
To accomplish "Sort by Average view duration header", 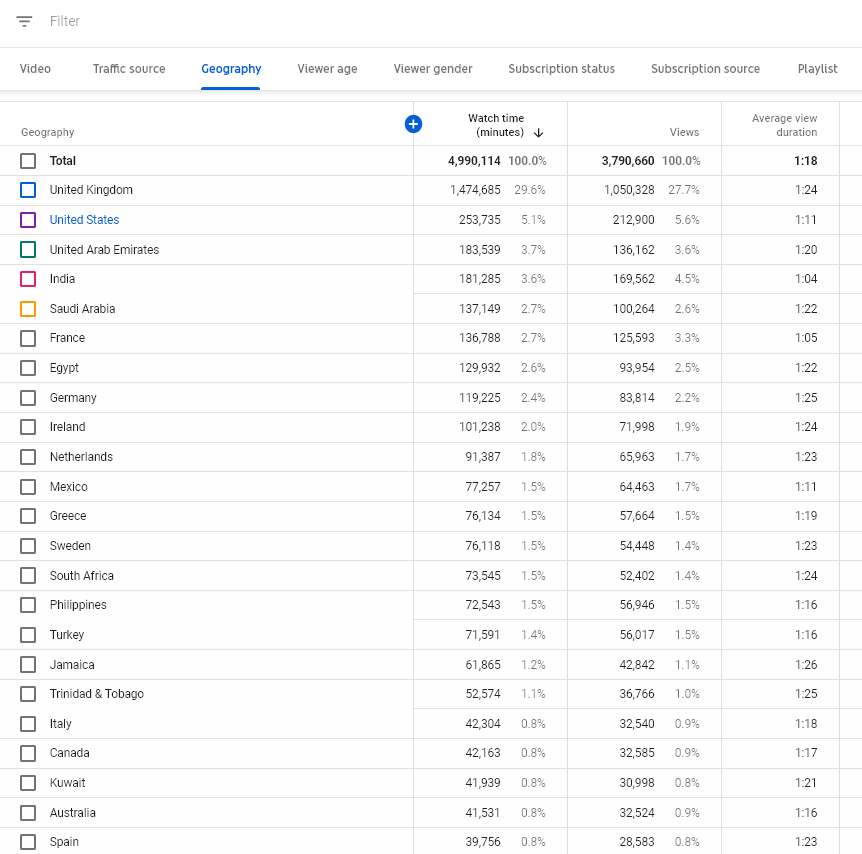I will point(784,125).
